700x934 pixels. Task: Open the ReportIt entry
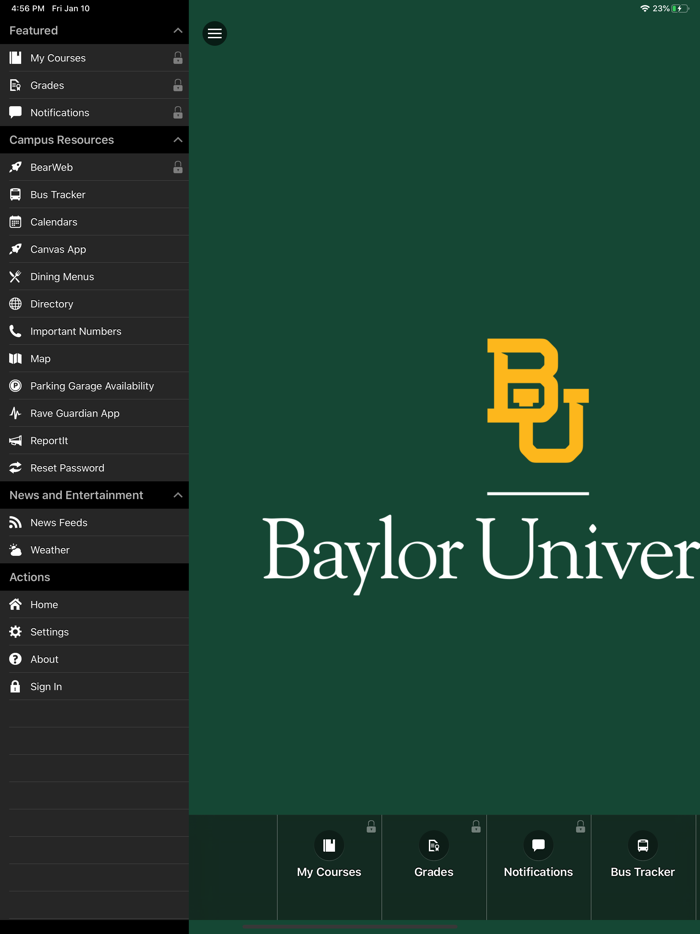coord(94,441)
